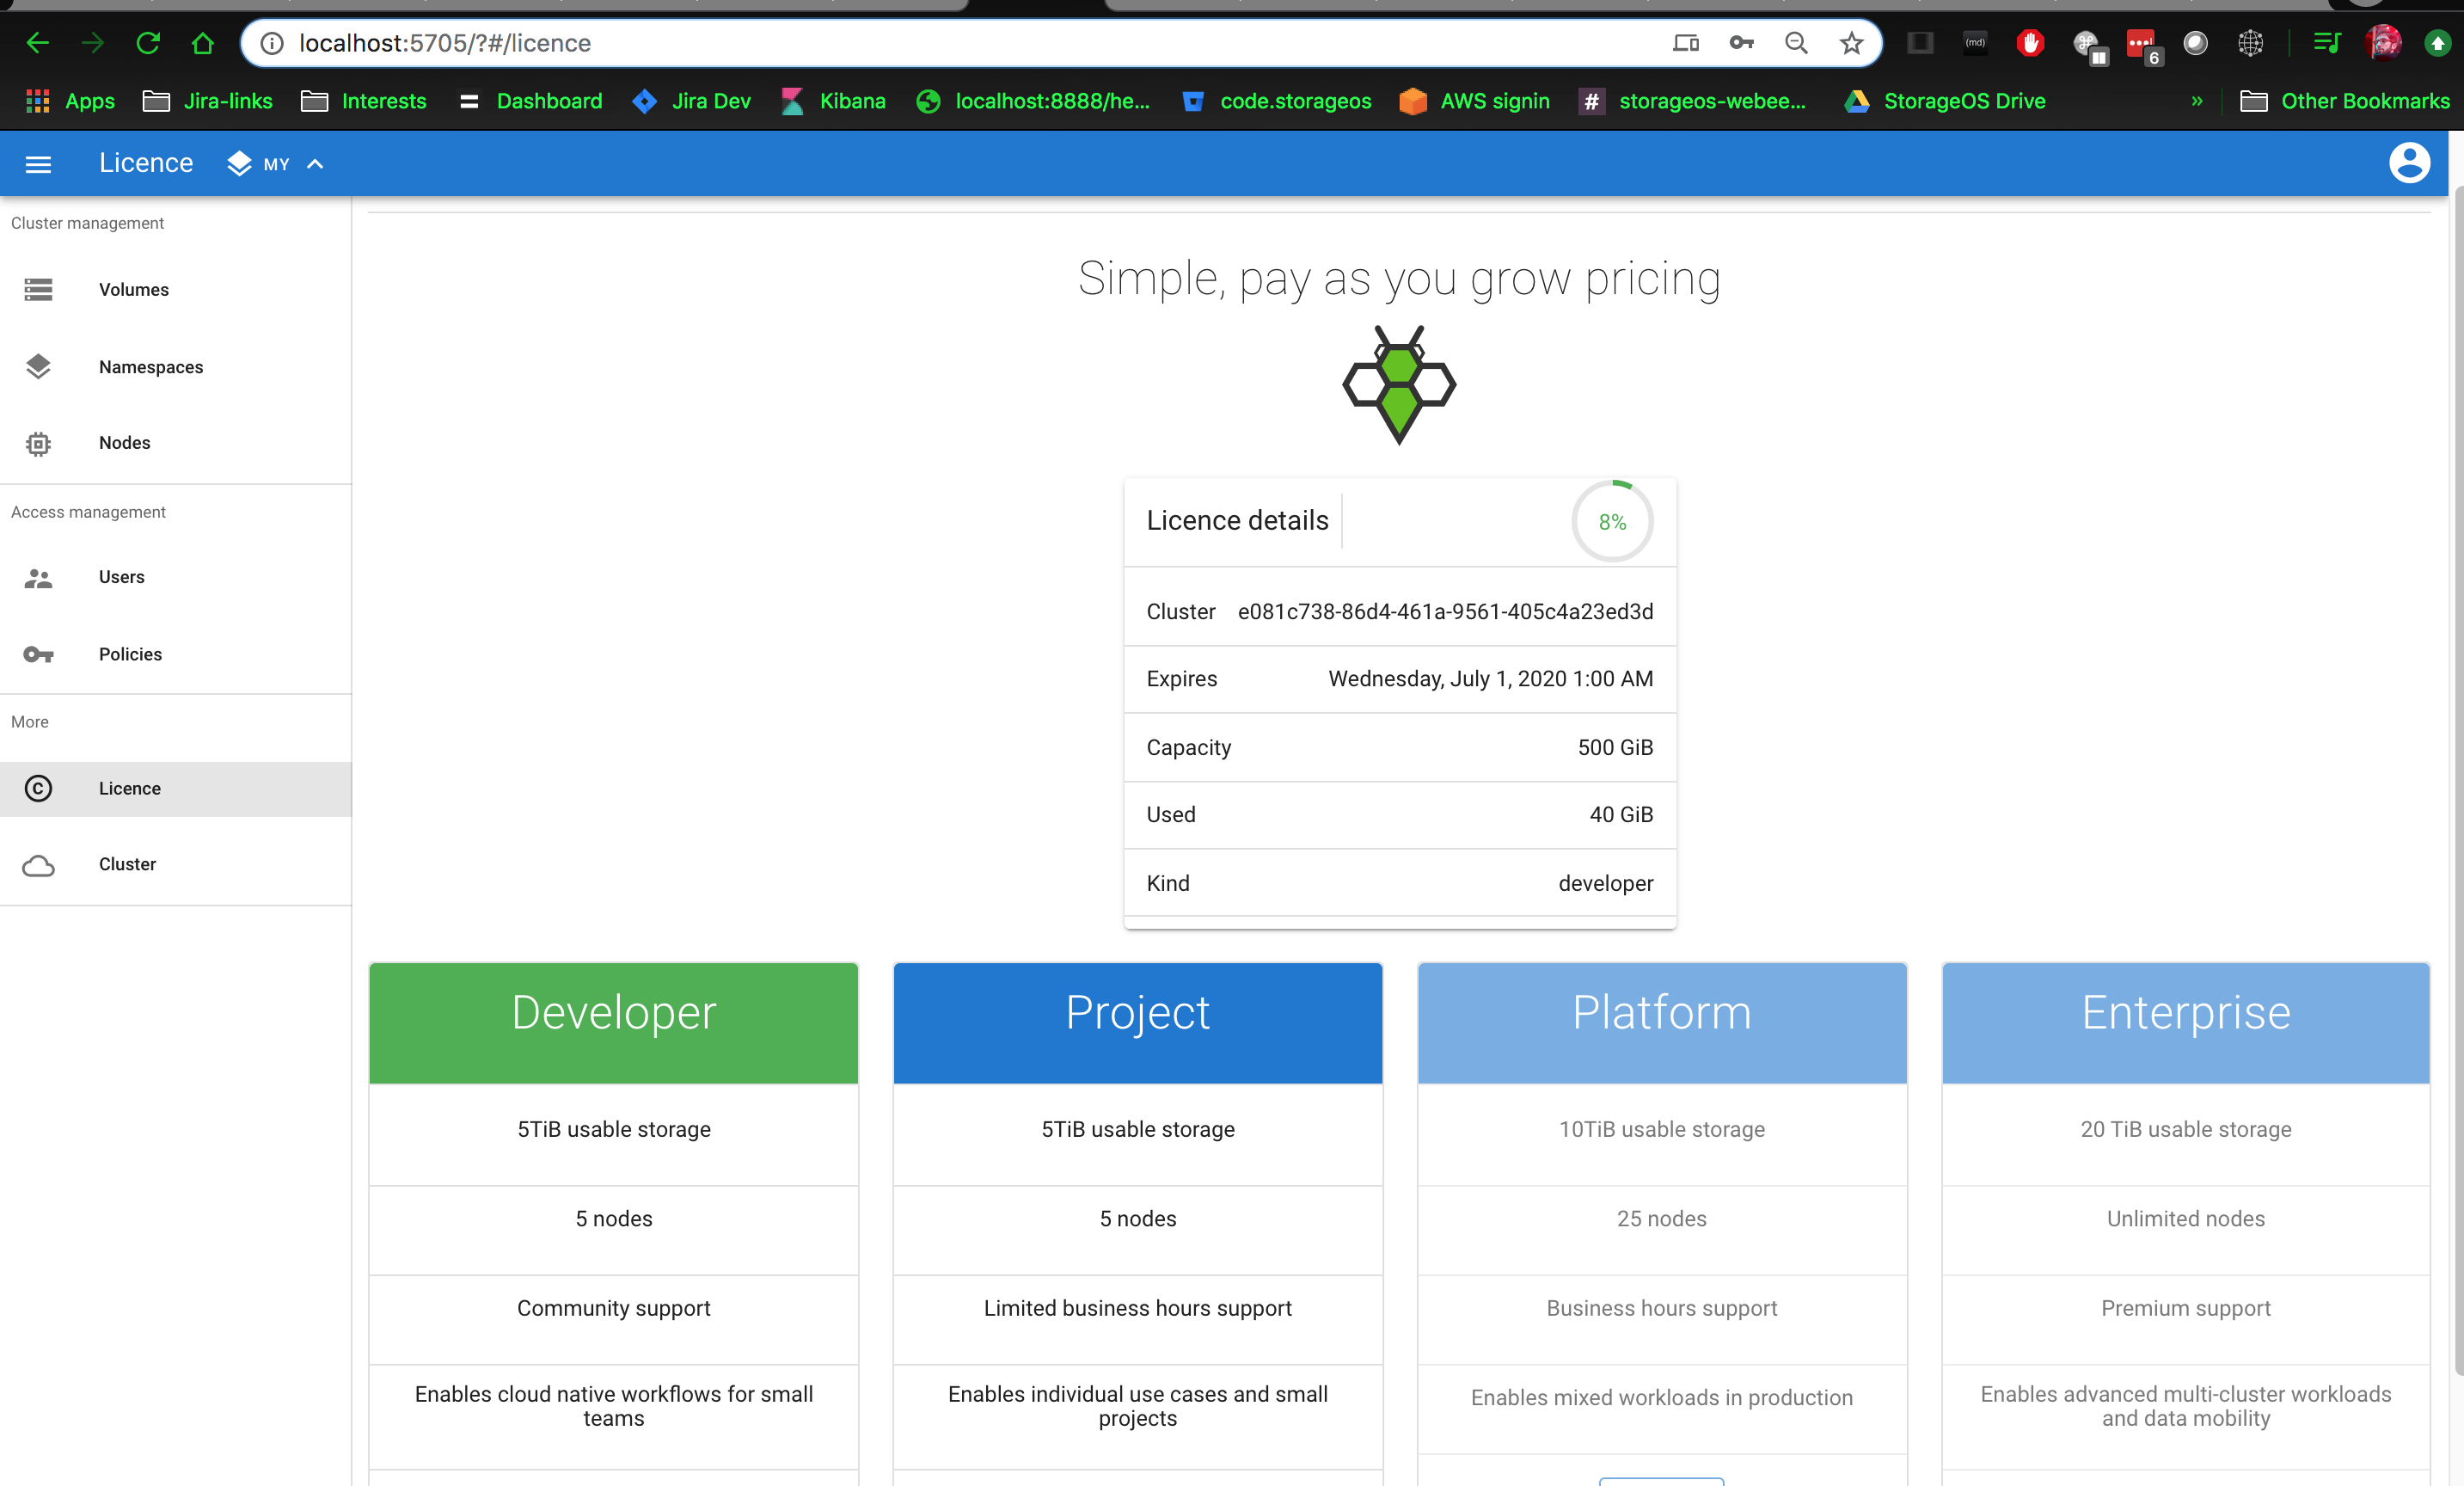Click the Licence sidebar icon
Screen dimensions: 2464x1486
click(39, 789)
